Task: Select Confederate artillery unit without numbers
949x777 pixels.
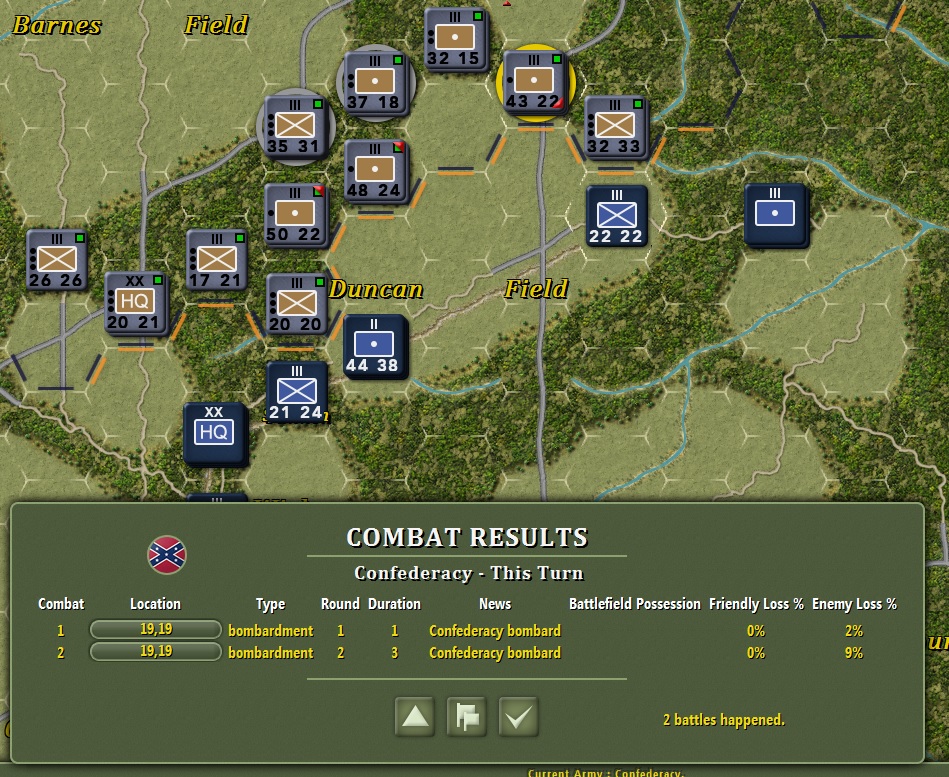Action: point(776,215)
